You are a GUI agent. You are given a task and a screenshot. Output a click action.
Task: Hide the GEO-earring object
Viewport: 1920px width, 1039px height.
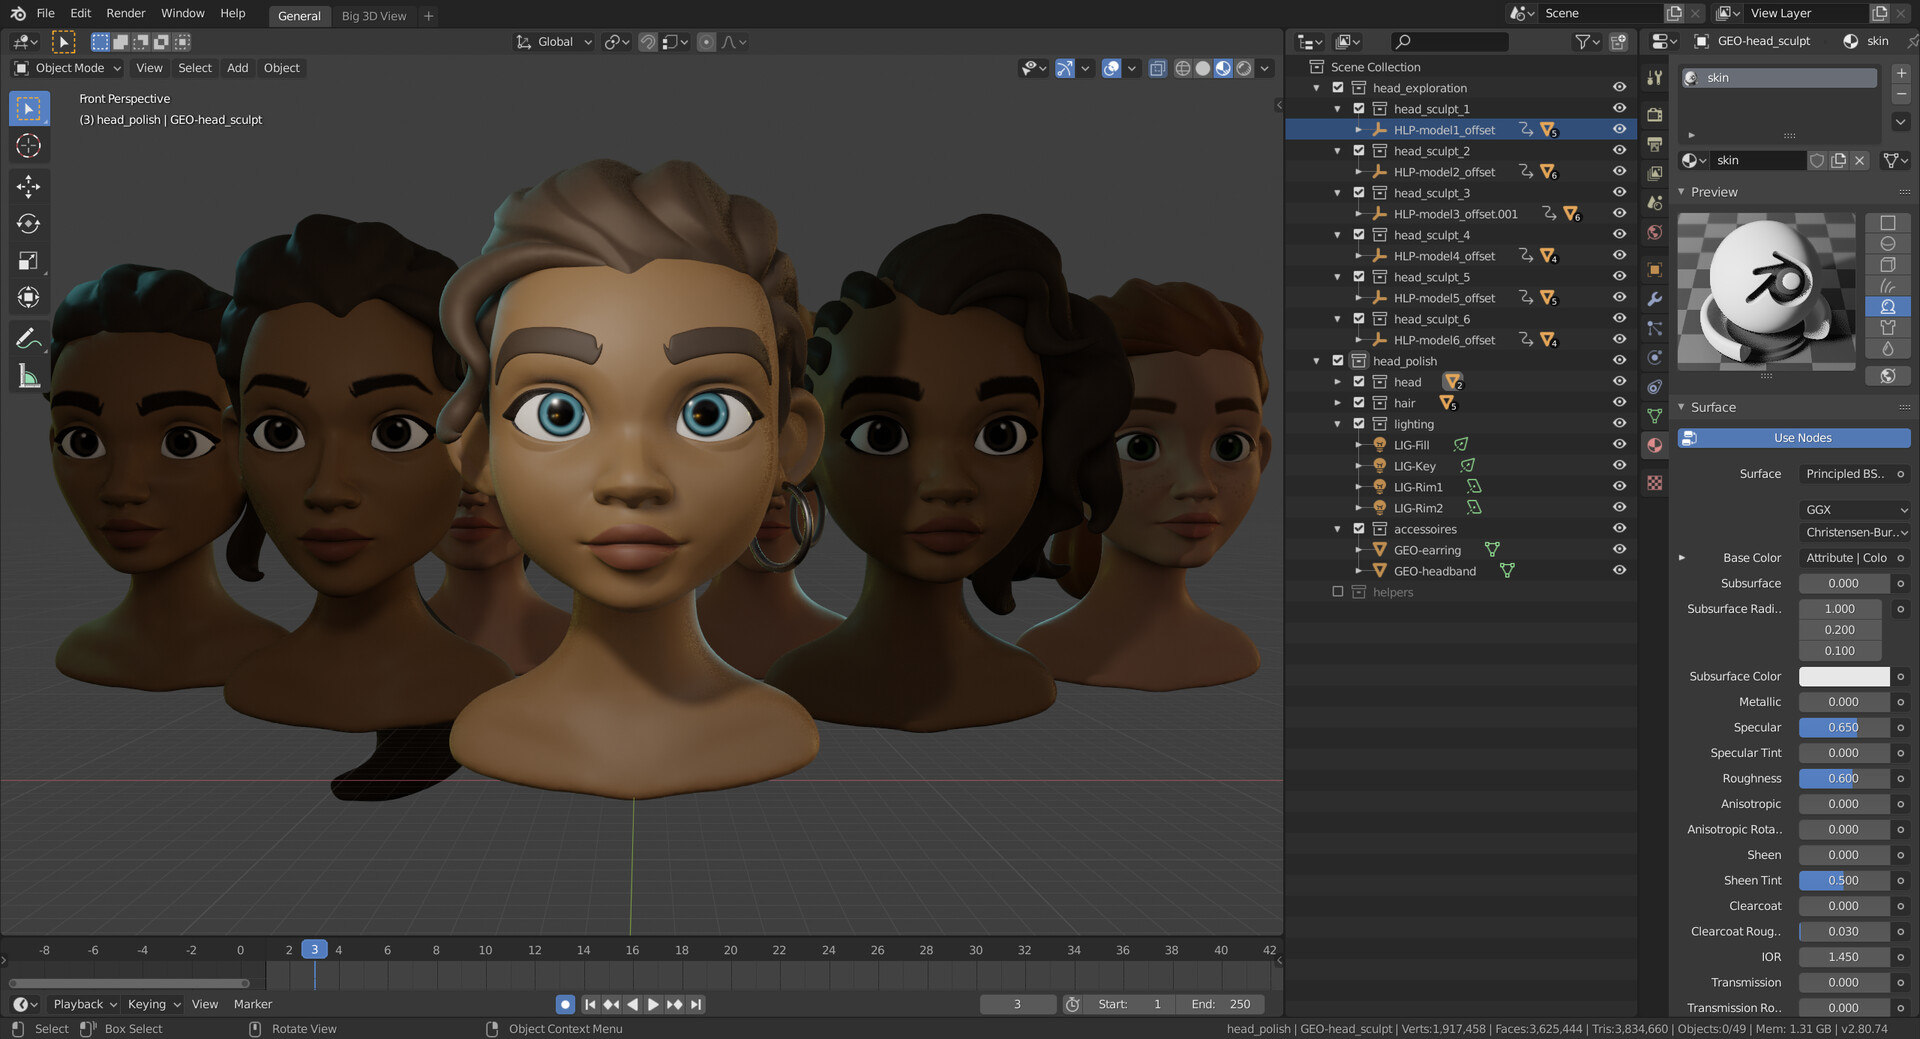click(1619, 549)
